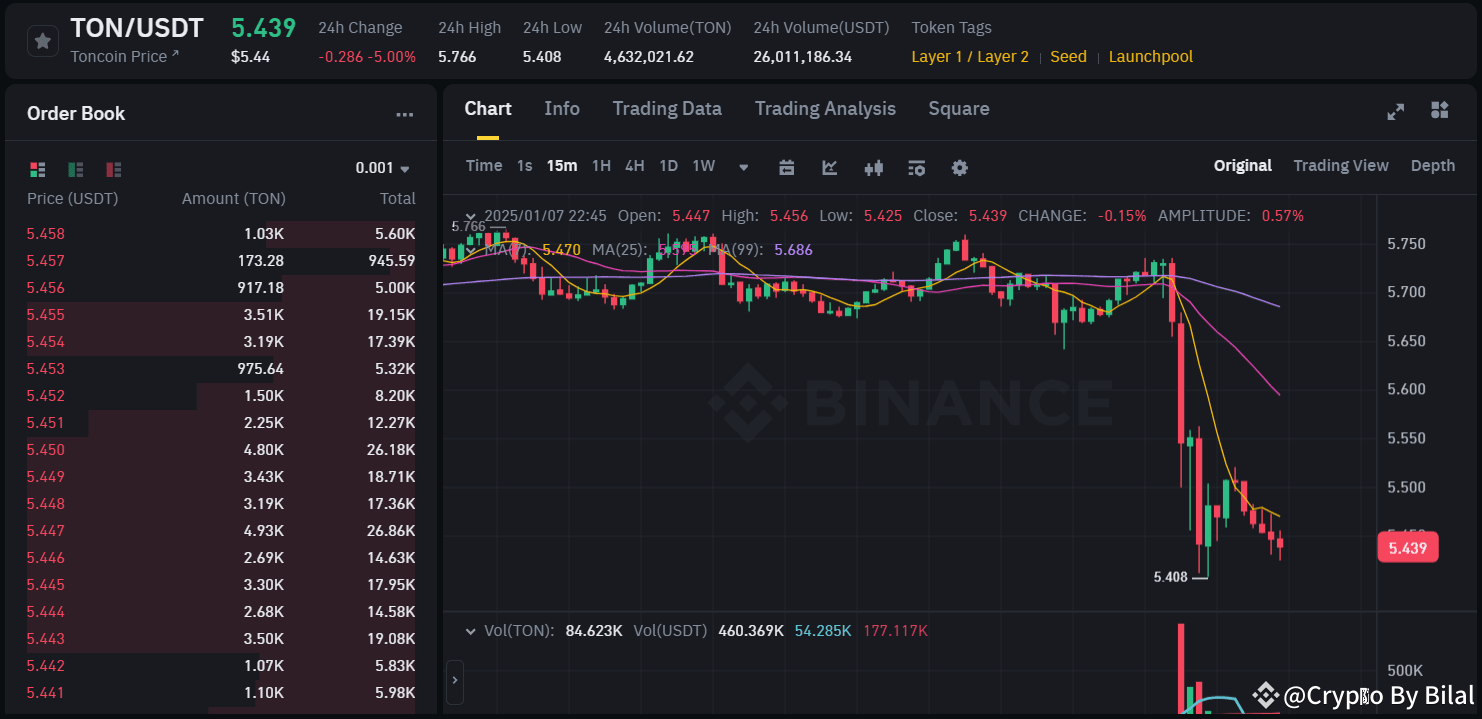This screenshot has width=1482, height=719.
Task: Click the candlestick chart style icon
Action: pyautogui.click(x=873, y=168)
